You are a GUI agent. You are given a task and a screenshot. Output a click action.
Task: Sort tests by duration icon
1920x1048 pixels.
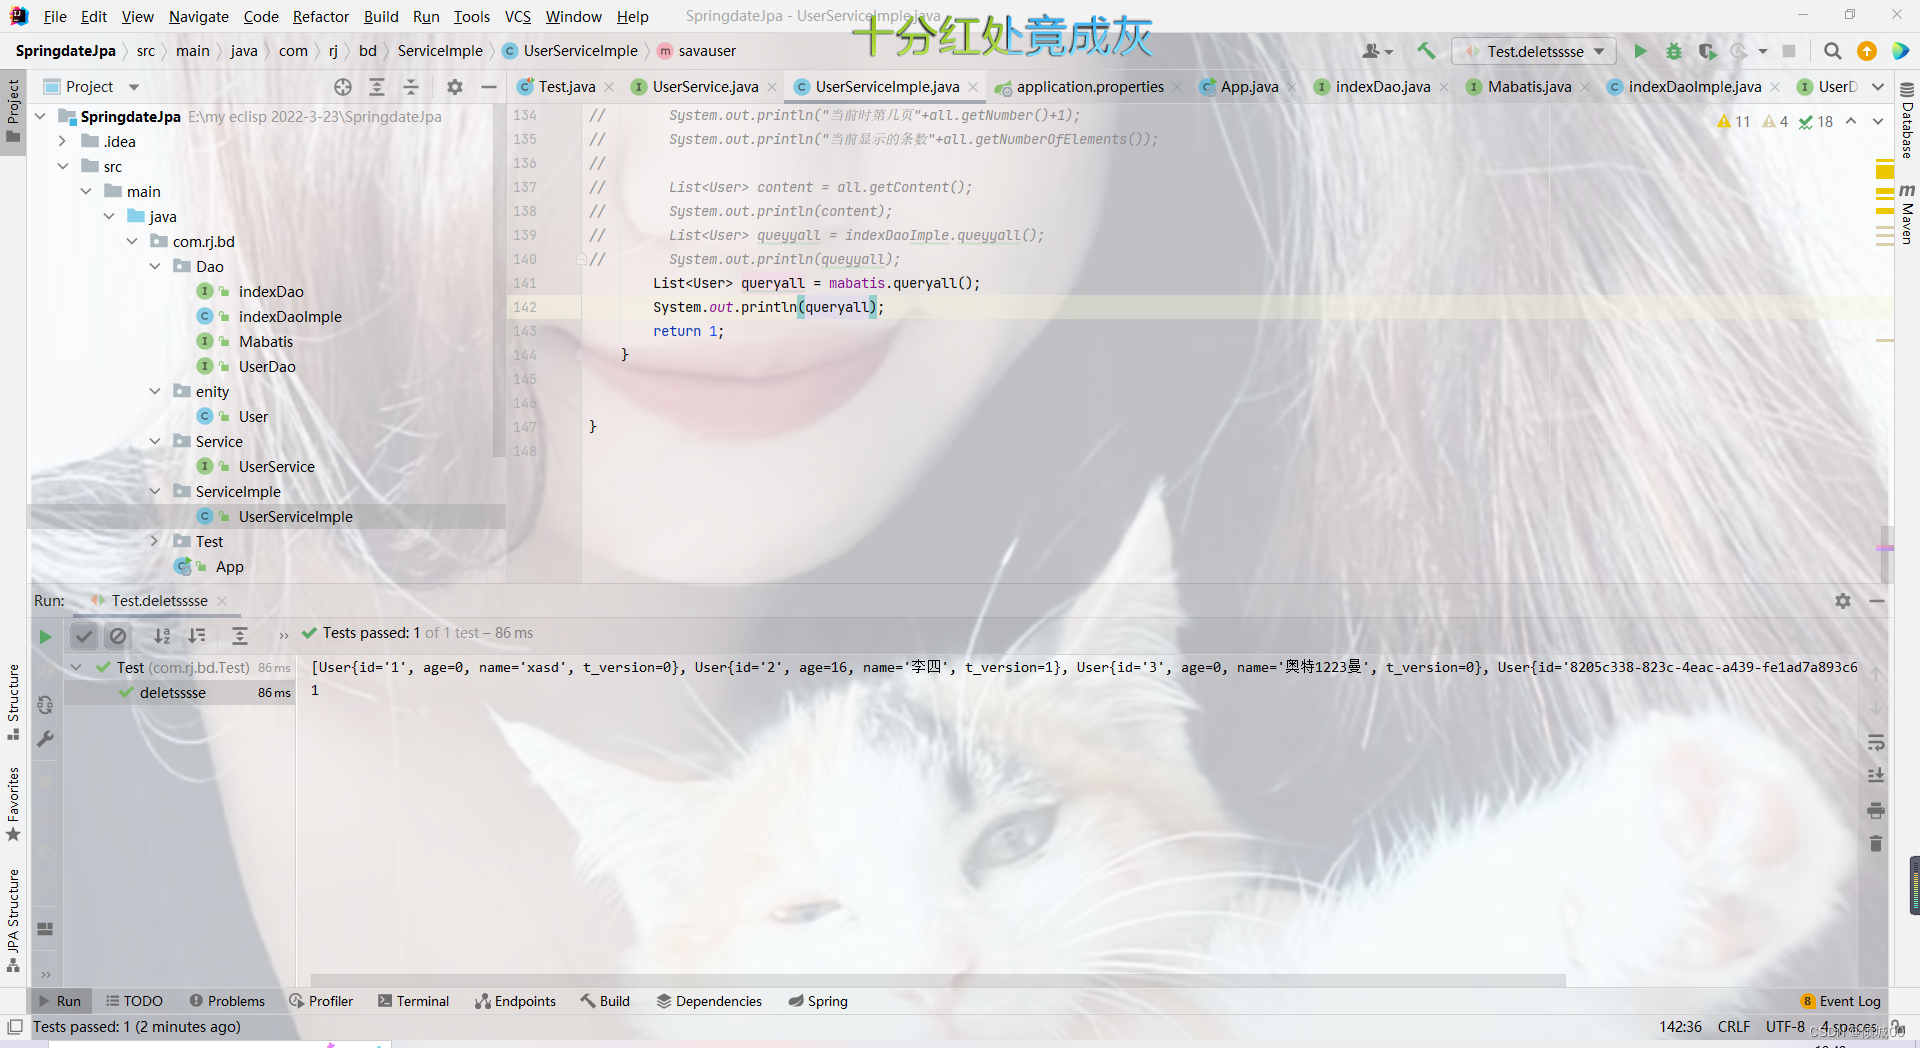[197, 636]
